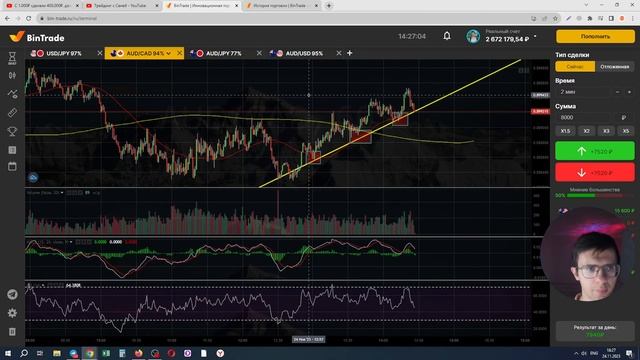Open the indicators line-chart sidebar icon
This screenshot has height=360, width=640.
pos(12,94)
